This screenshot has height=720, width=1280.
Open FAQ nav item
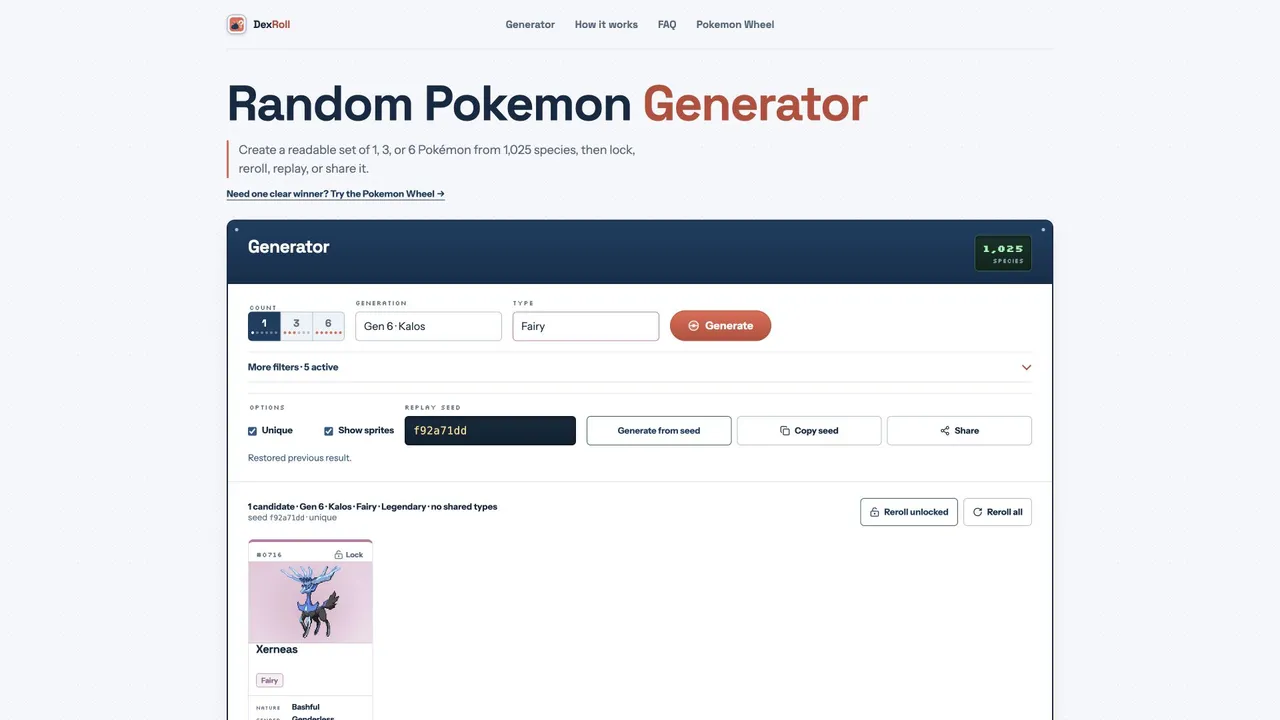tap(667, 24)
